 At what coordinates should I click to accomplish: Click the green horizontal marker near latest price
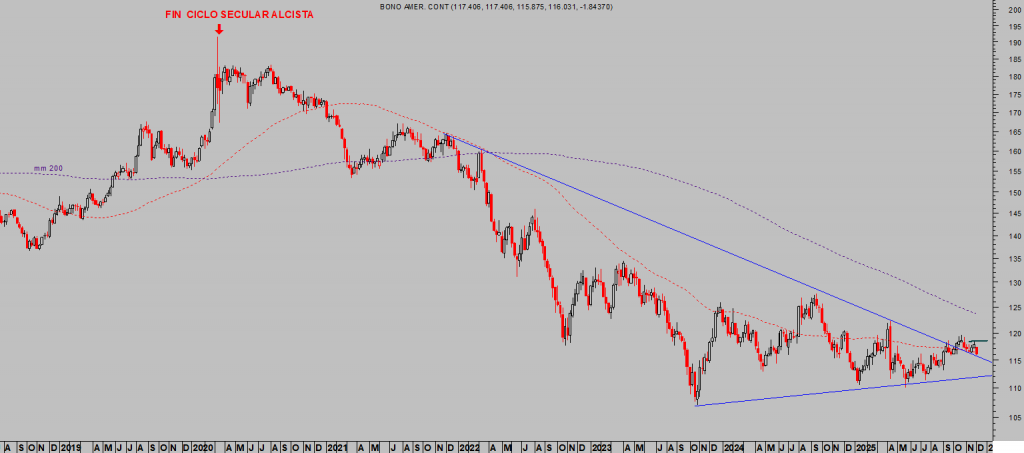click(978, 342)
